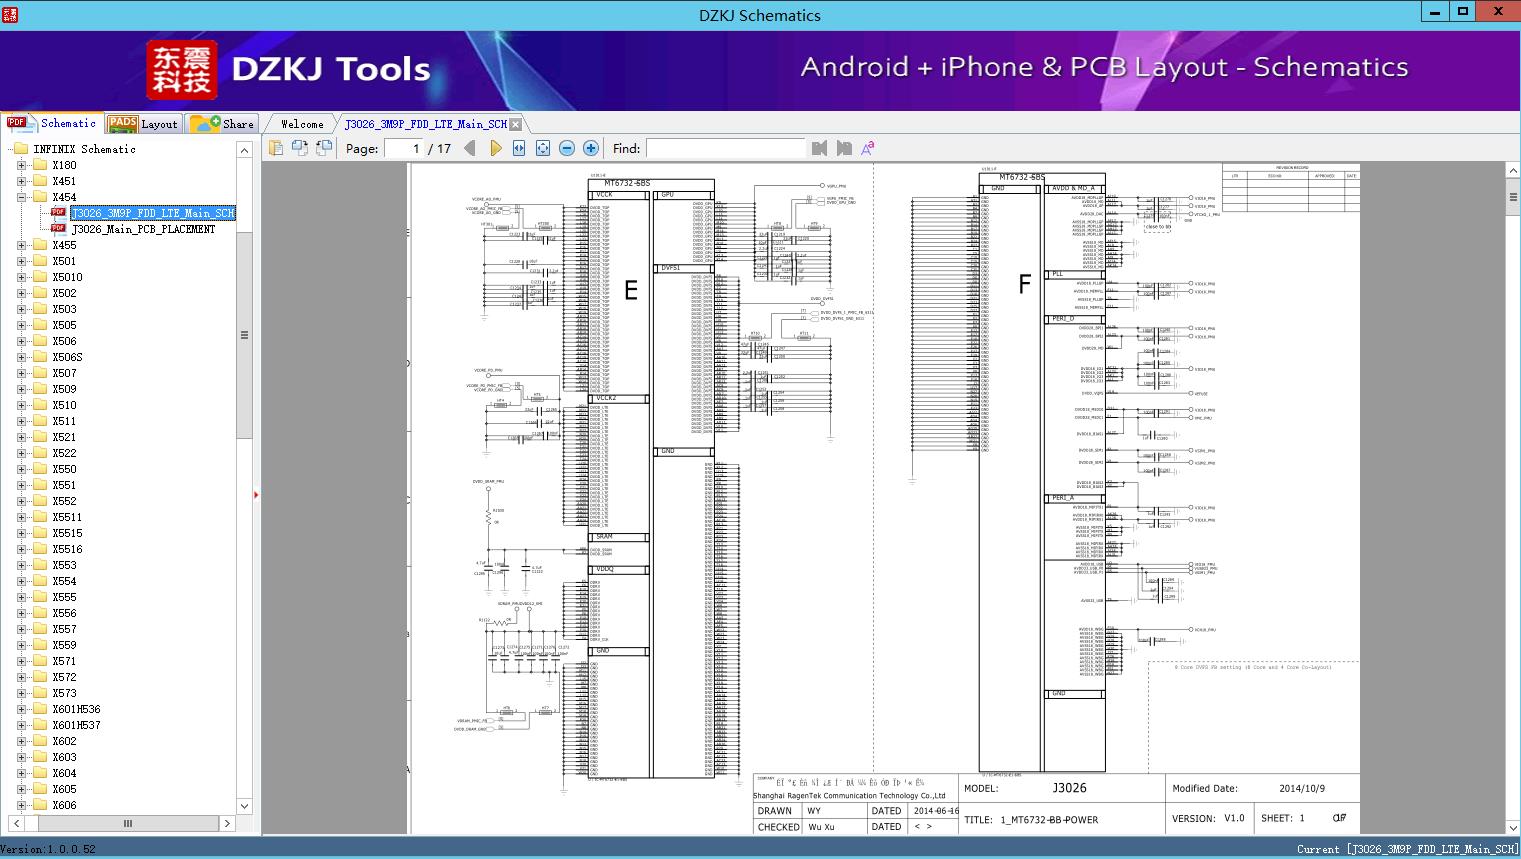The height and width of the screenshot is (859, 1521).
Task: Zoom in with the plus icon
Action: pyautogui.click(x=591, y=148)
